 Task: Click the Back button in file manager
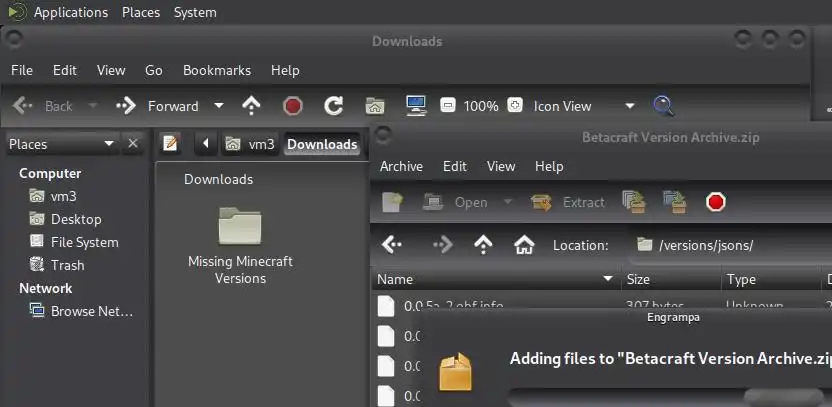pos(42,106)
